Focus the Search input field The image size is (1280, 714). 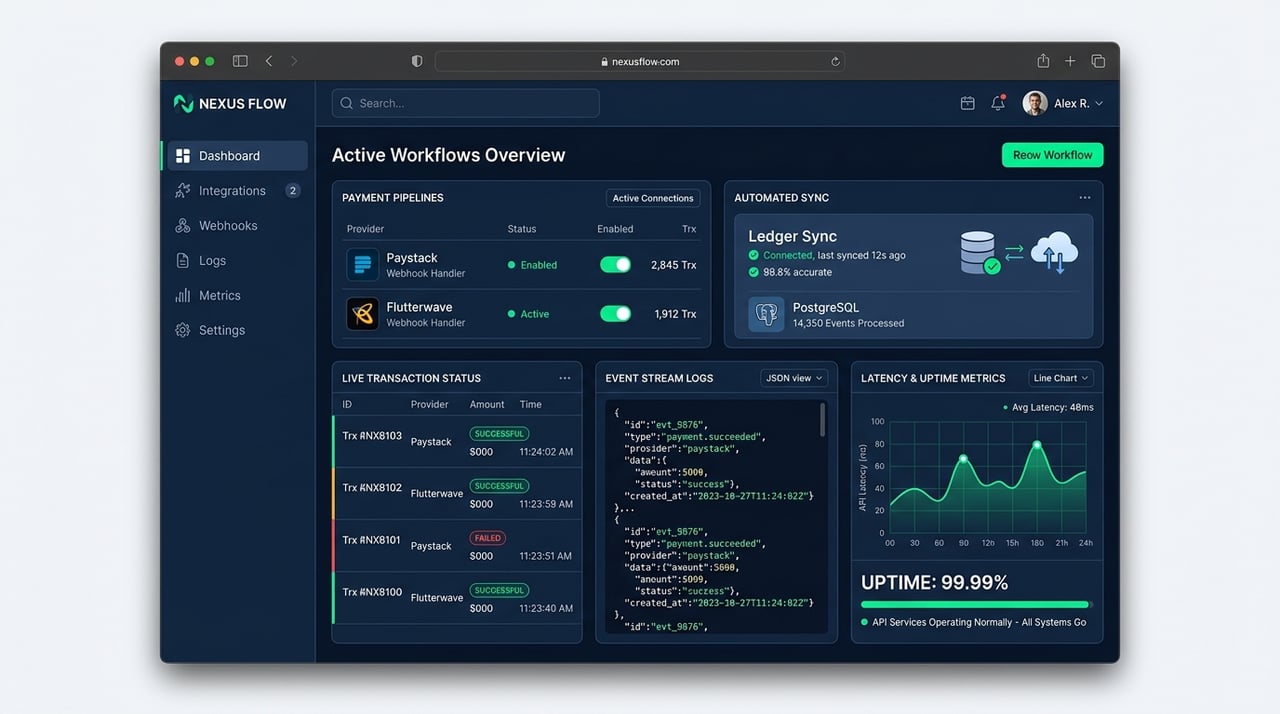tap(465, 103)
